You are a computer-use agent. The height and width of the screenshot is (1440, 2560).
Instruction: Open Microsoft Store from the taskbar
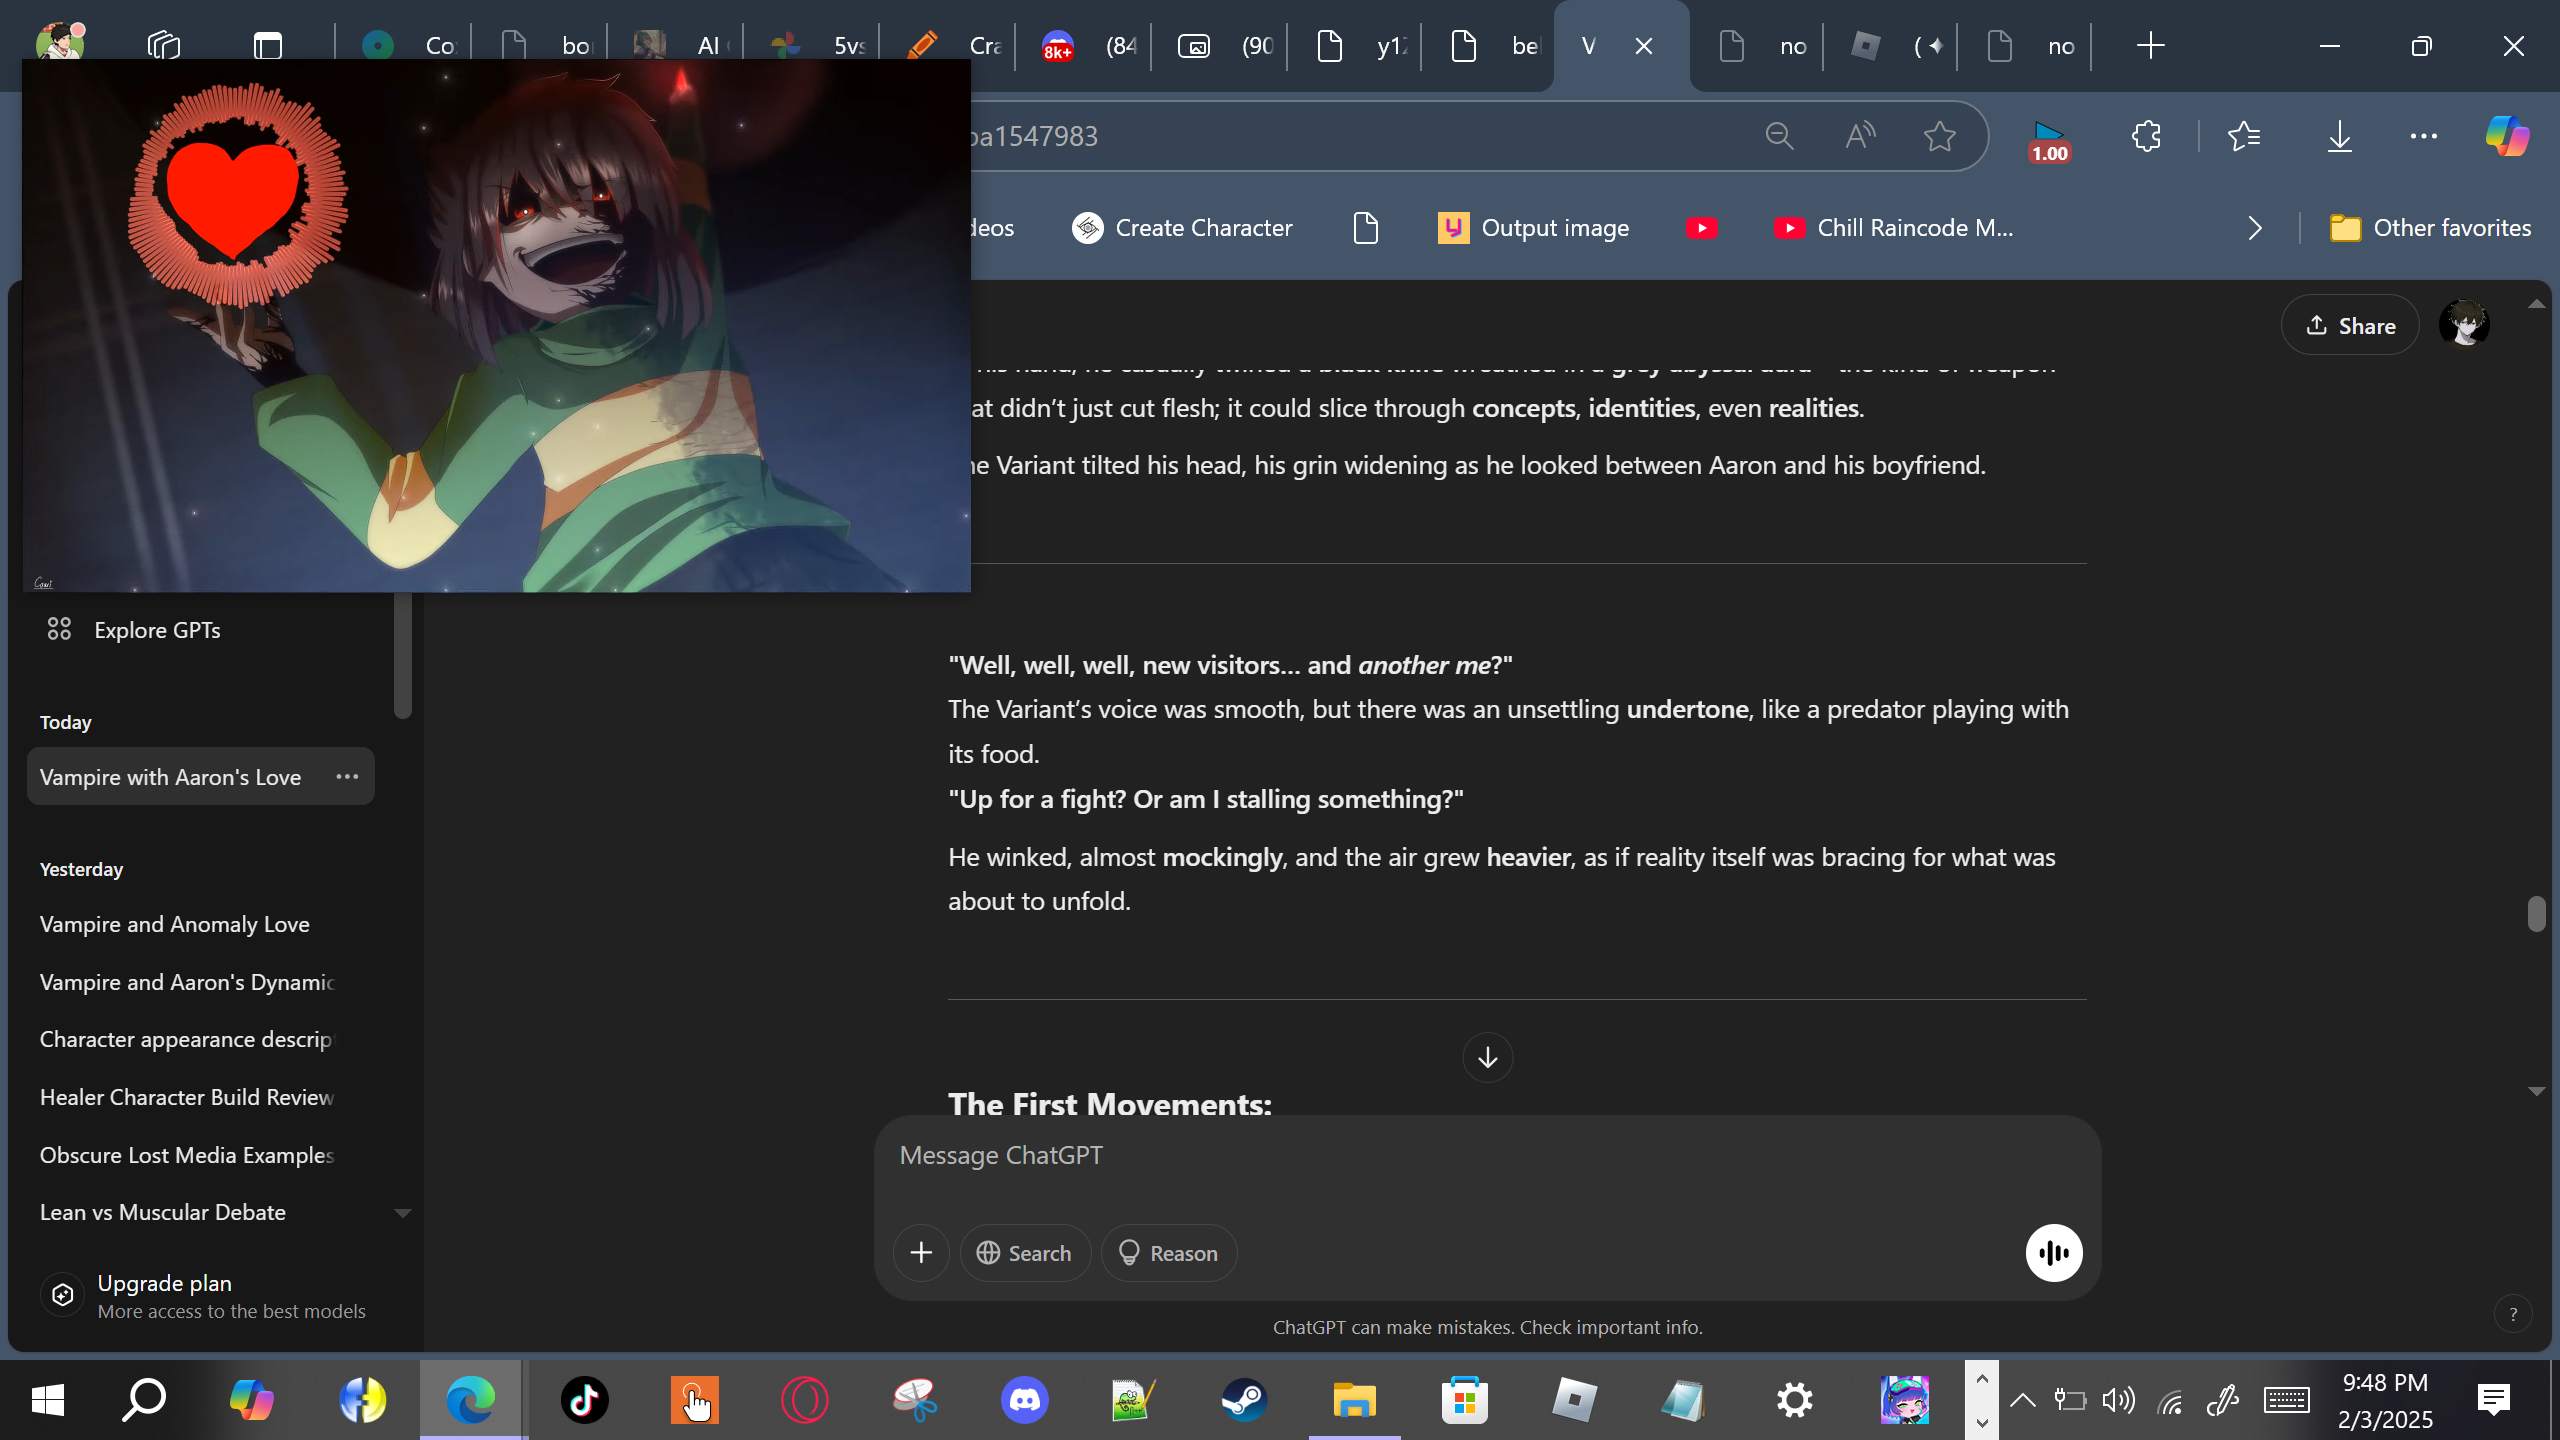1465,1400
